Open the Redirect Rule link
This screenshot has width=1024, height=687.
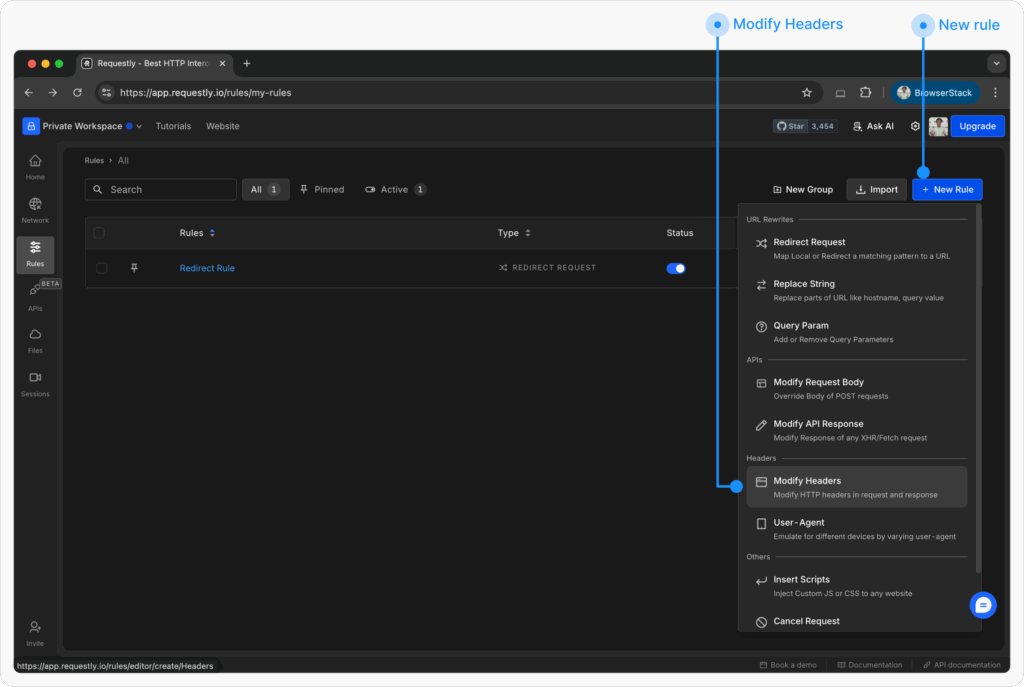[207, 268]
